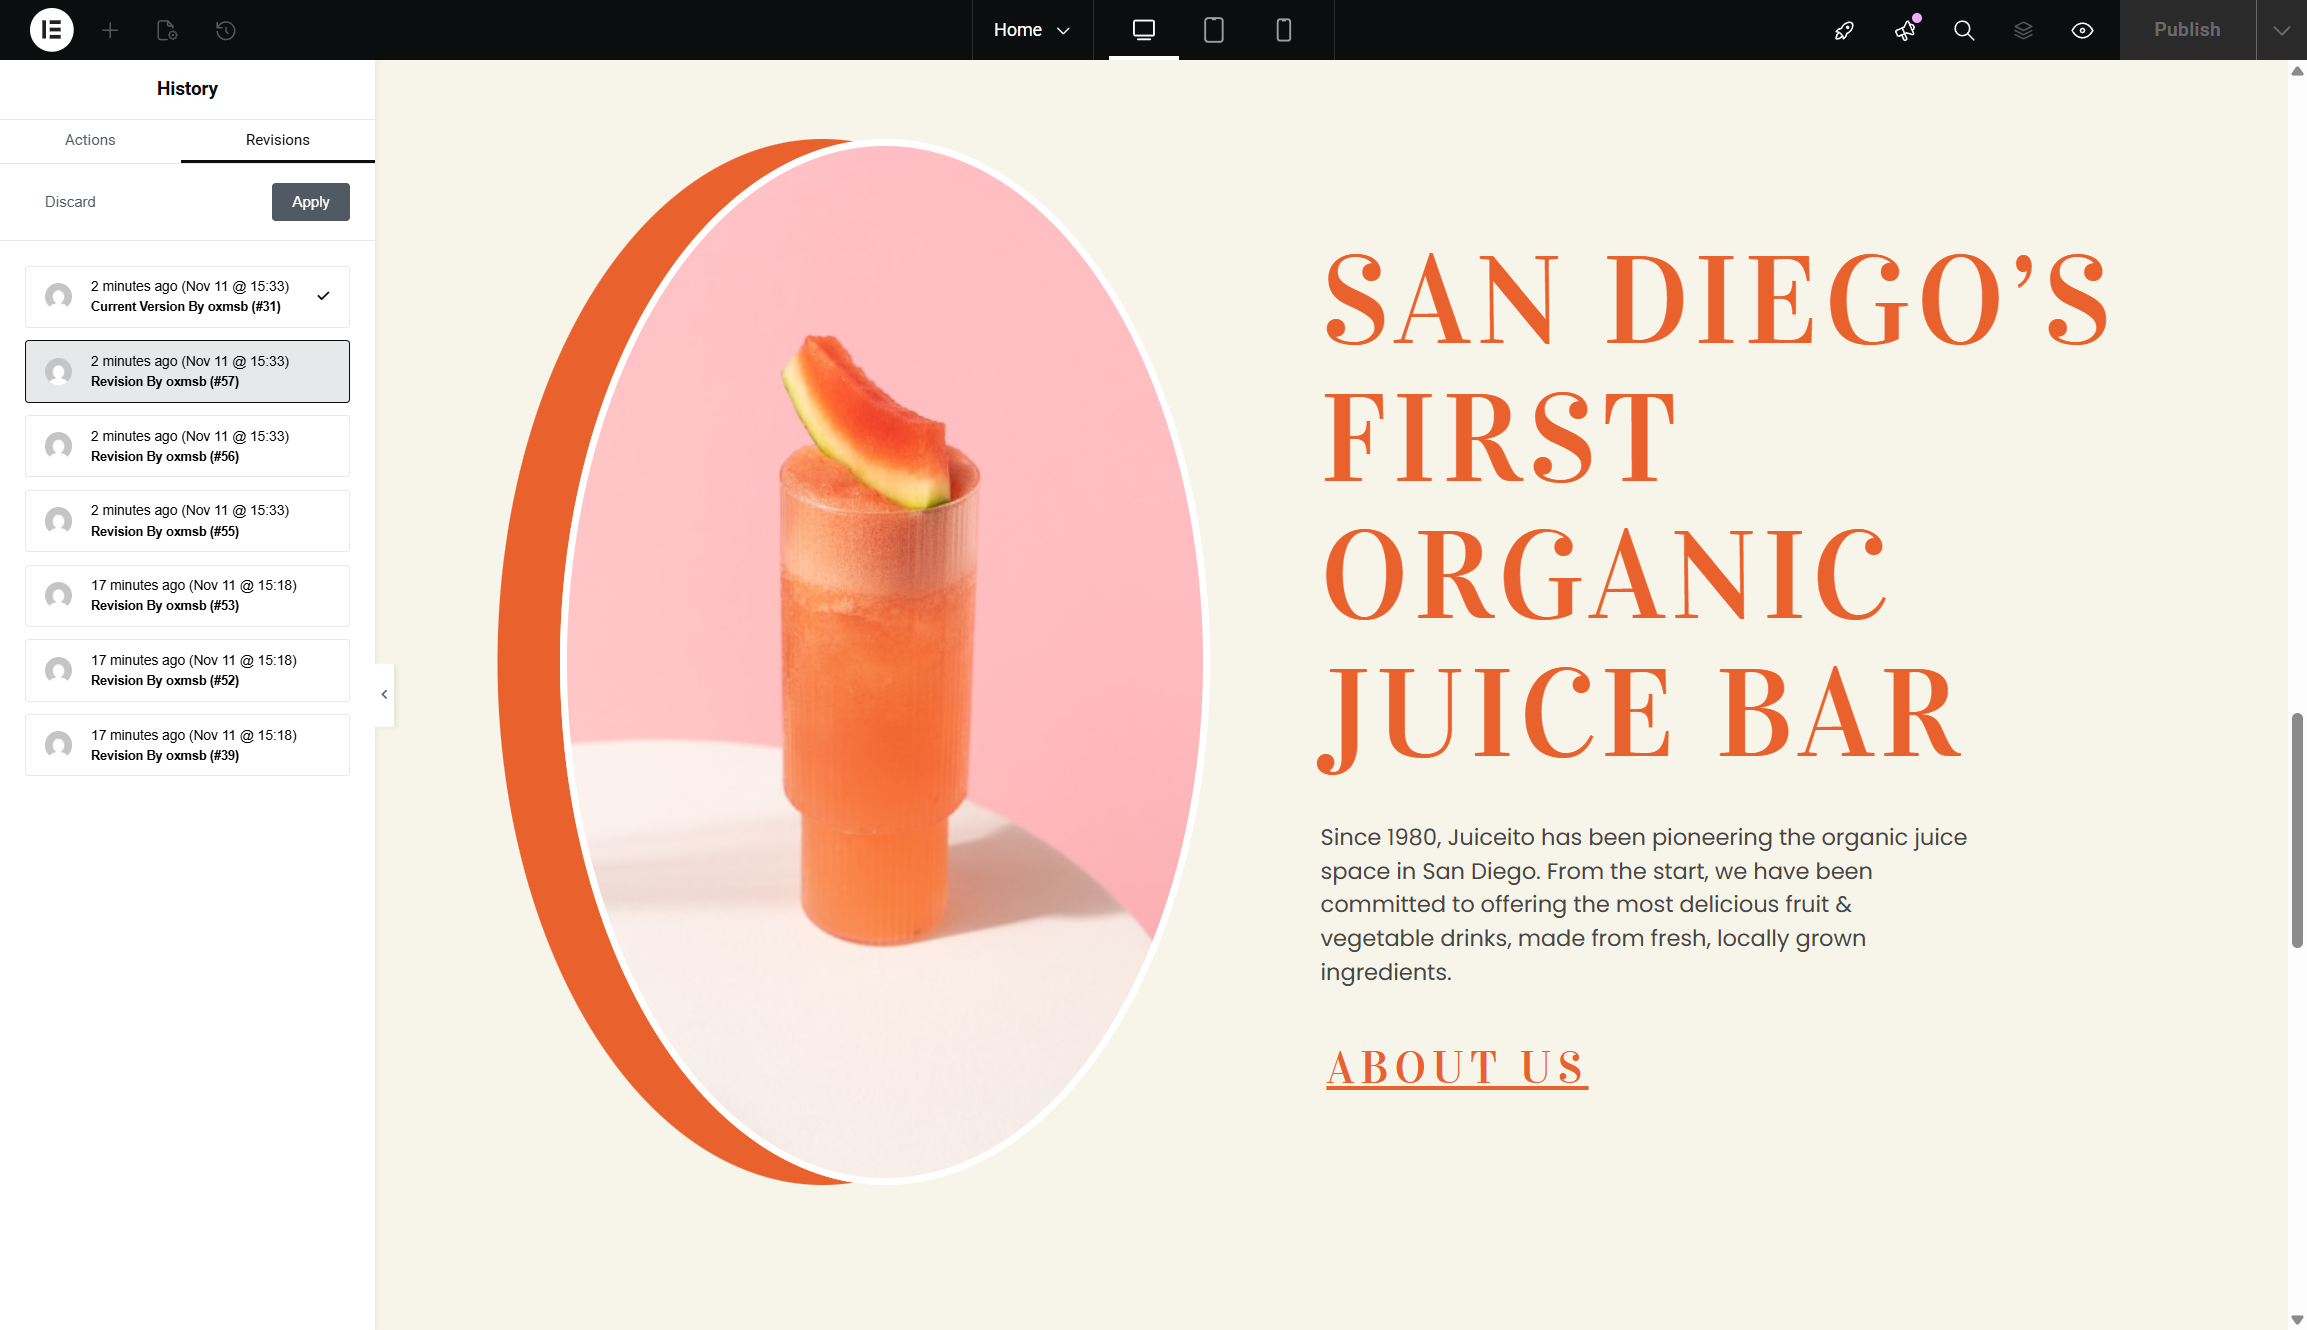
Task: Toggle preview with the eye icon
Action: click(x=2082, y=30)
